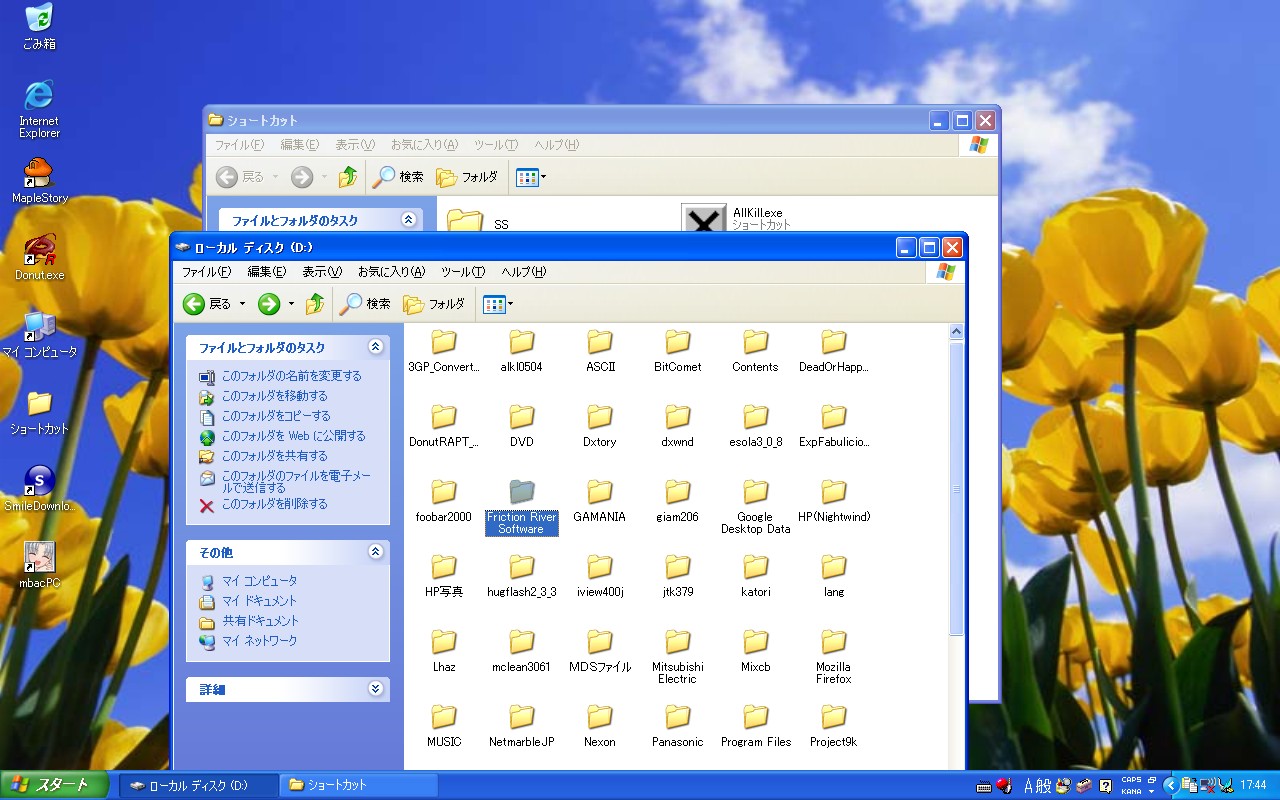Click the このフォルダを削除する link

point(274,504)
